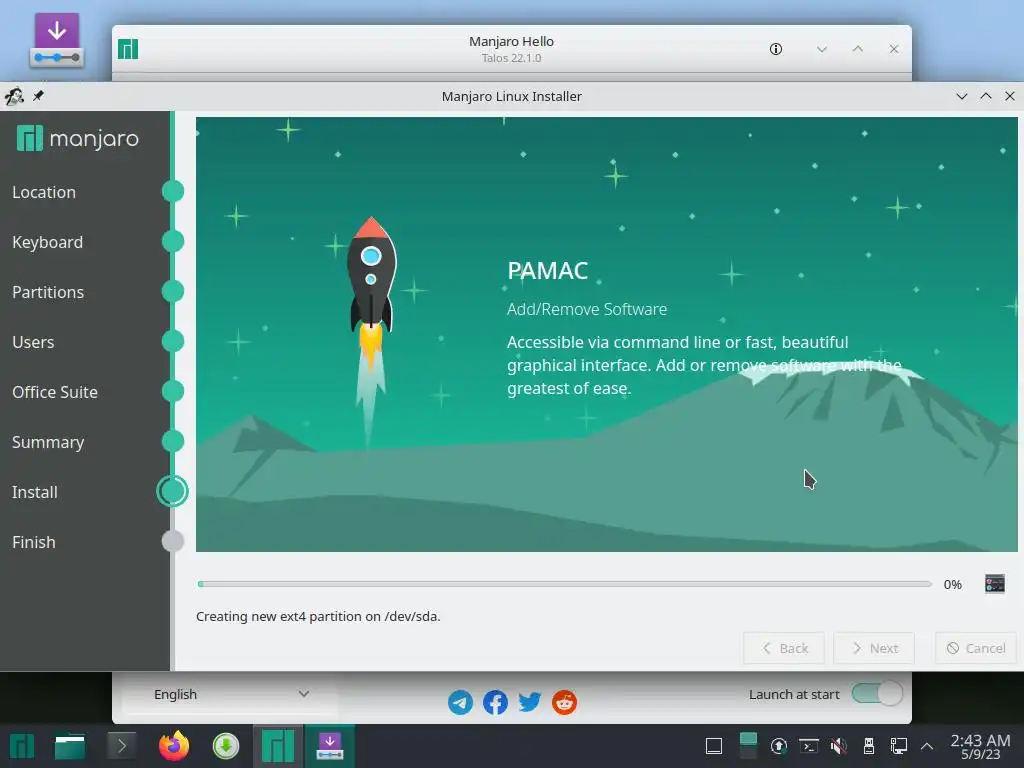Click the Cancel button

[x=976, y=648]
